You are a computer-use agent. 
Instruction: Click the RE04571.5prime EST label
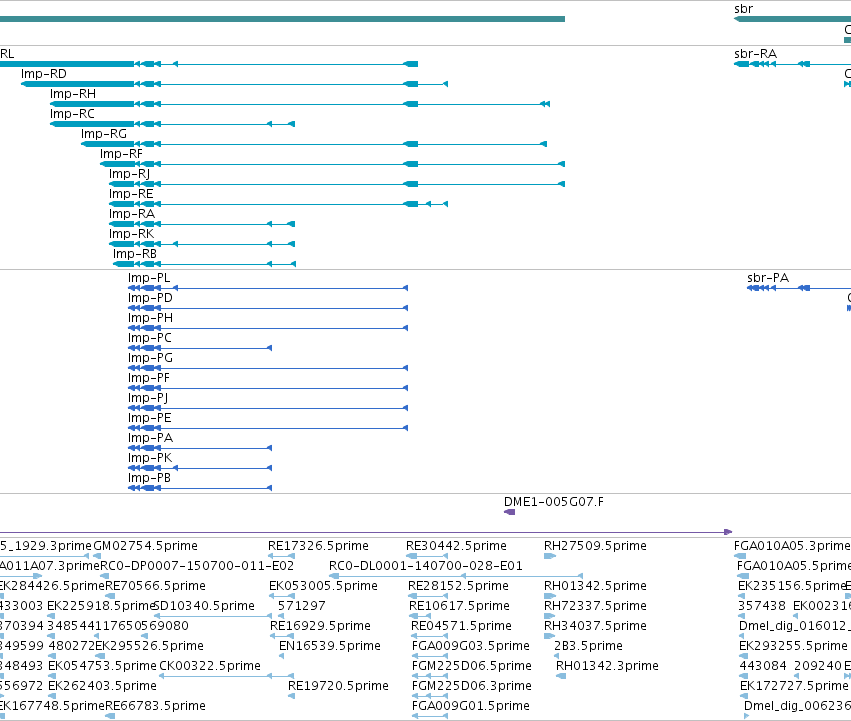pos(461,626)
